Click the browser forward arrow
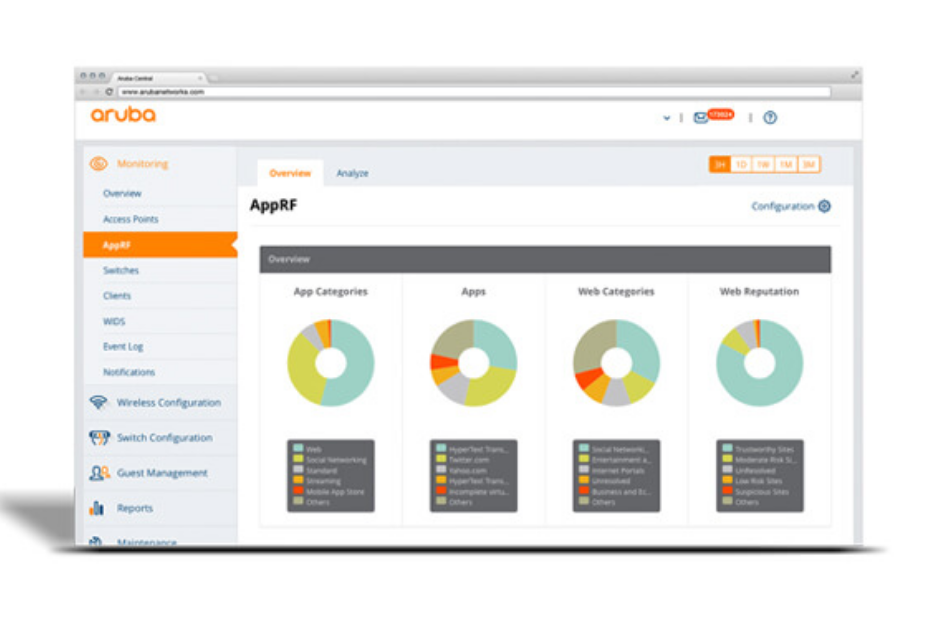Image resolution: width=948 pixels, height=628 pixels. [x=96, y=92]
